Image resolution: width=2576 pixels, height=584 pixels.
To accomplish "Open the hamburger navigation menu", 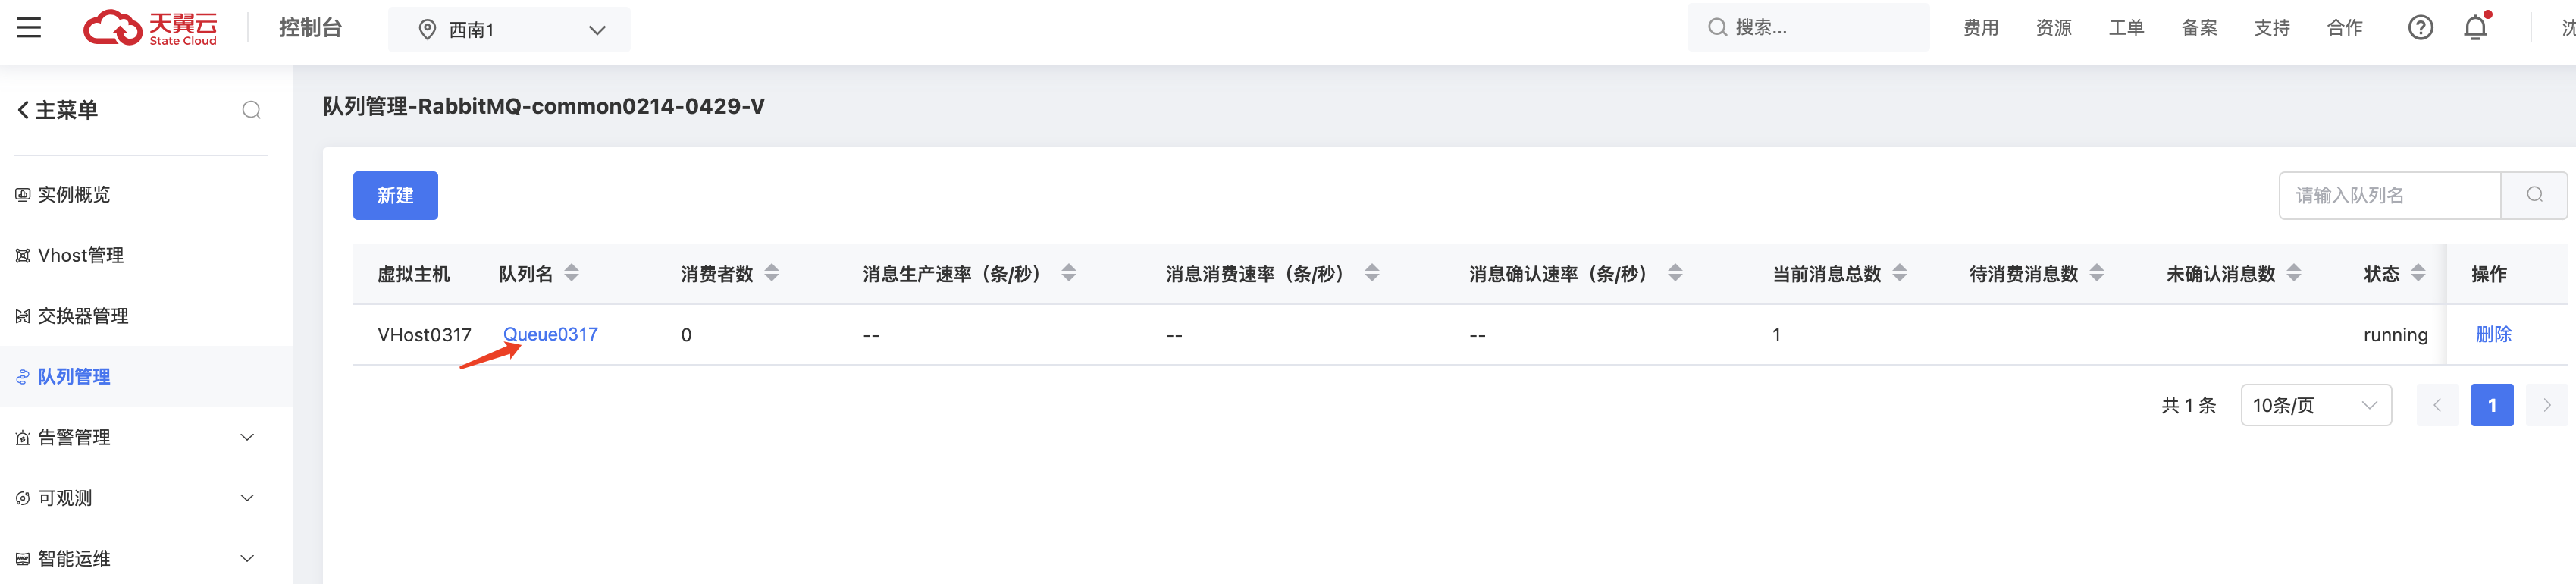I will tap(29, 27).
